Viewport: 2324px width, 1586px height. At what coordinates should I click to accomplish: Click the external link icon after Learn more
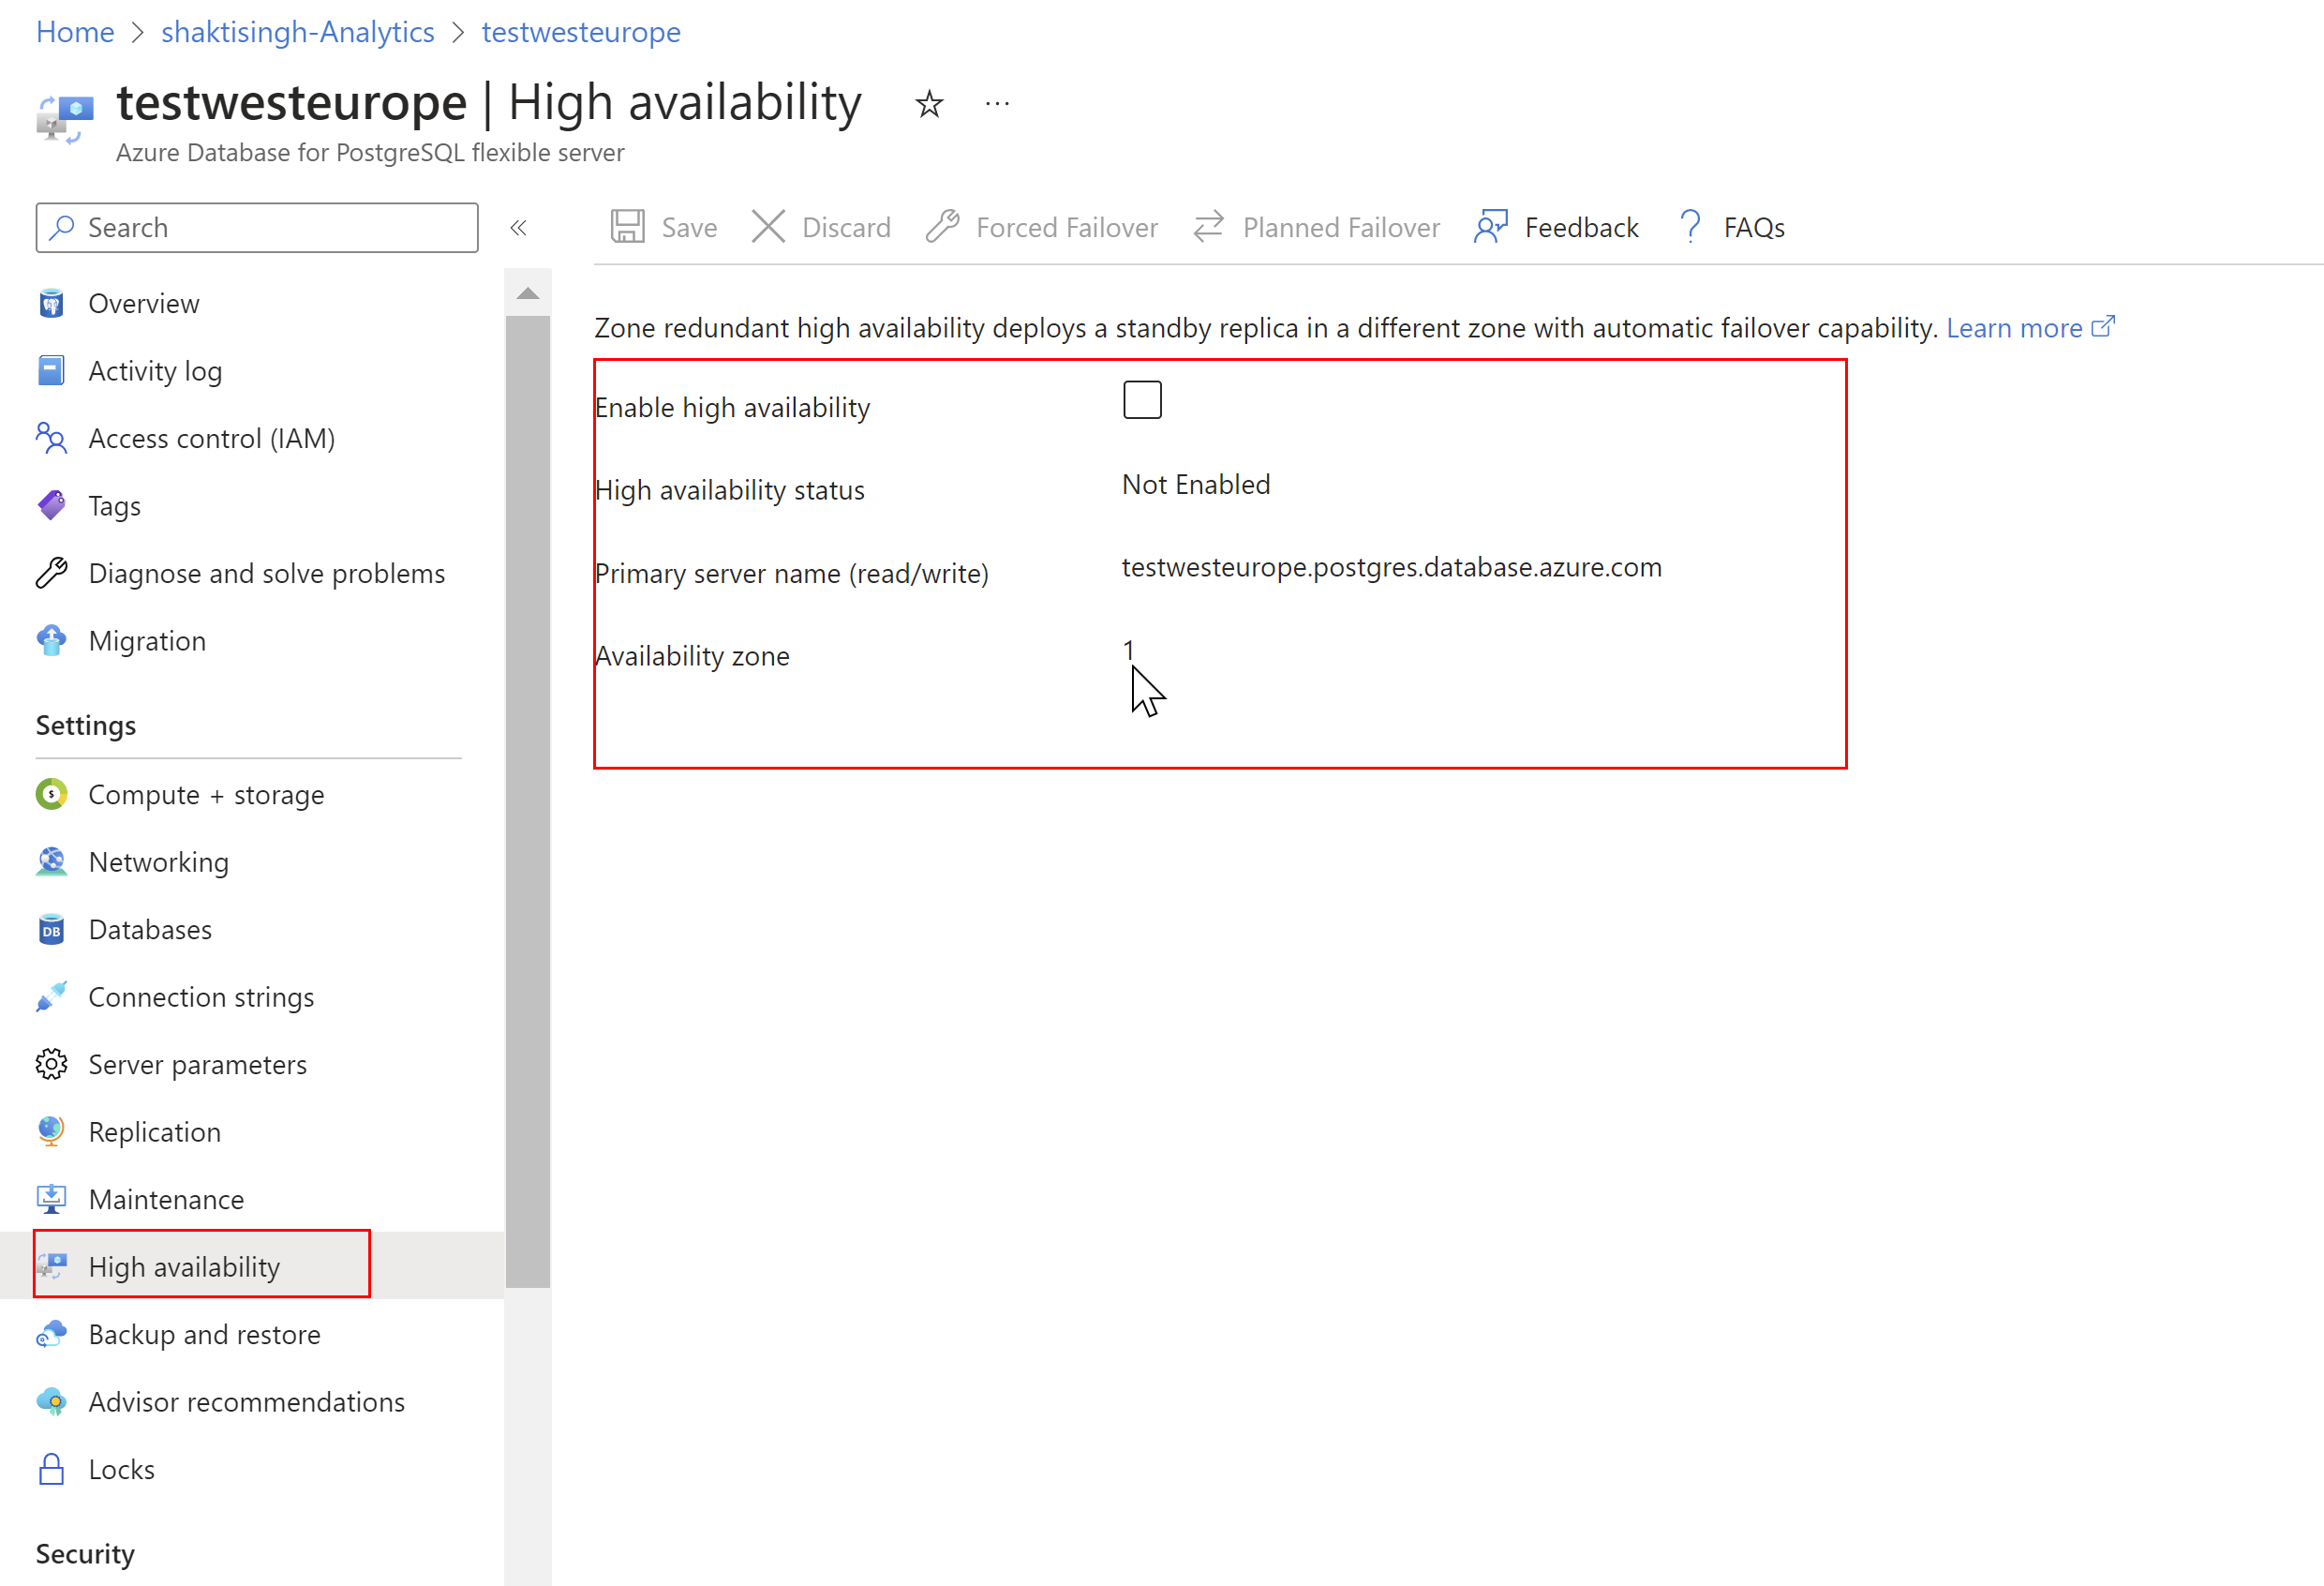click(2103, 326)
